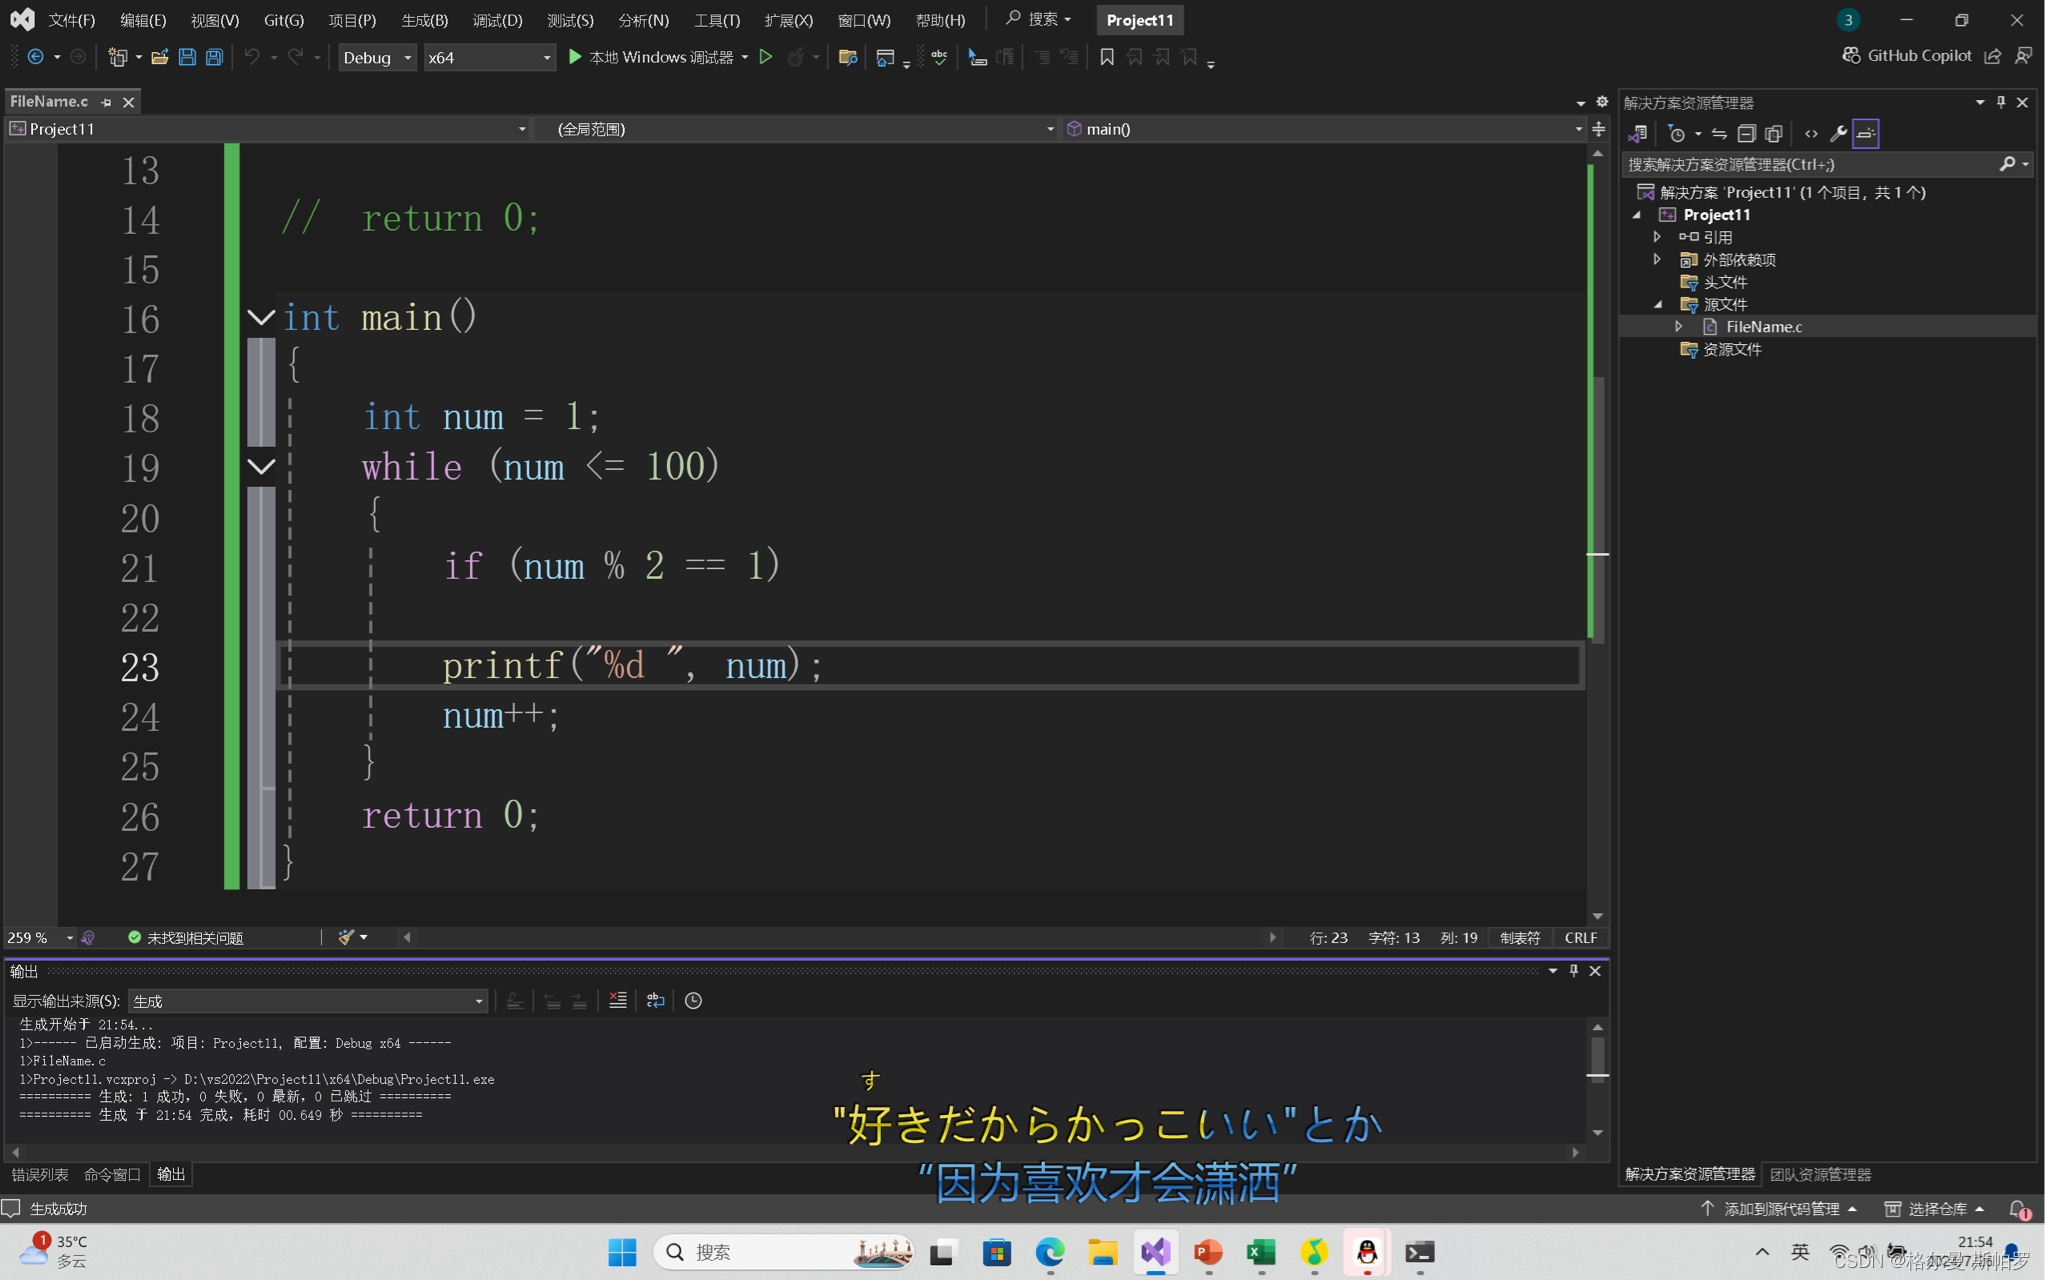This screenshot has width=2045, height=1280.
Task: Collapse the int main() code block
Action: (x=261, y=318)
